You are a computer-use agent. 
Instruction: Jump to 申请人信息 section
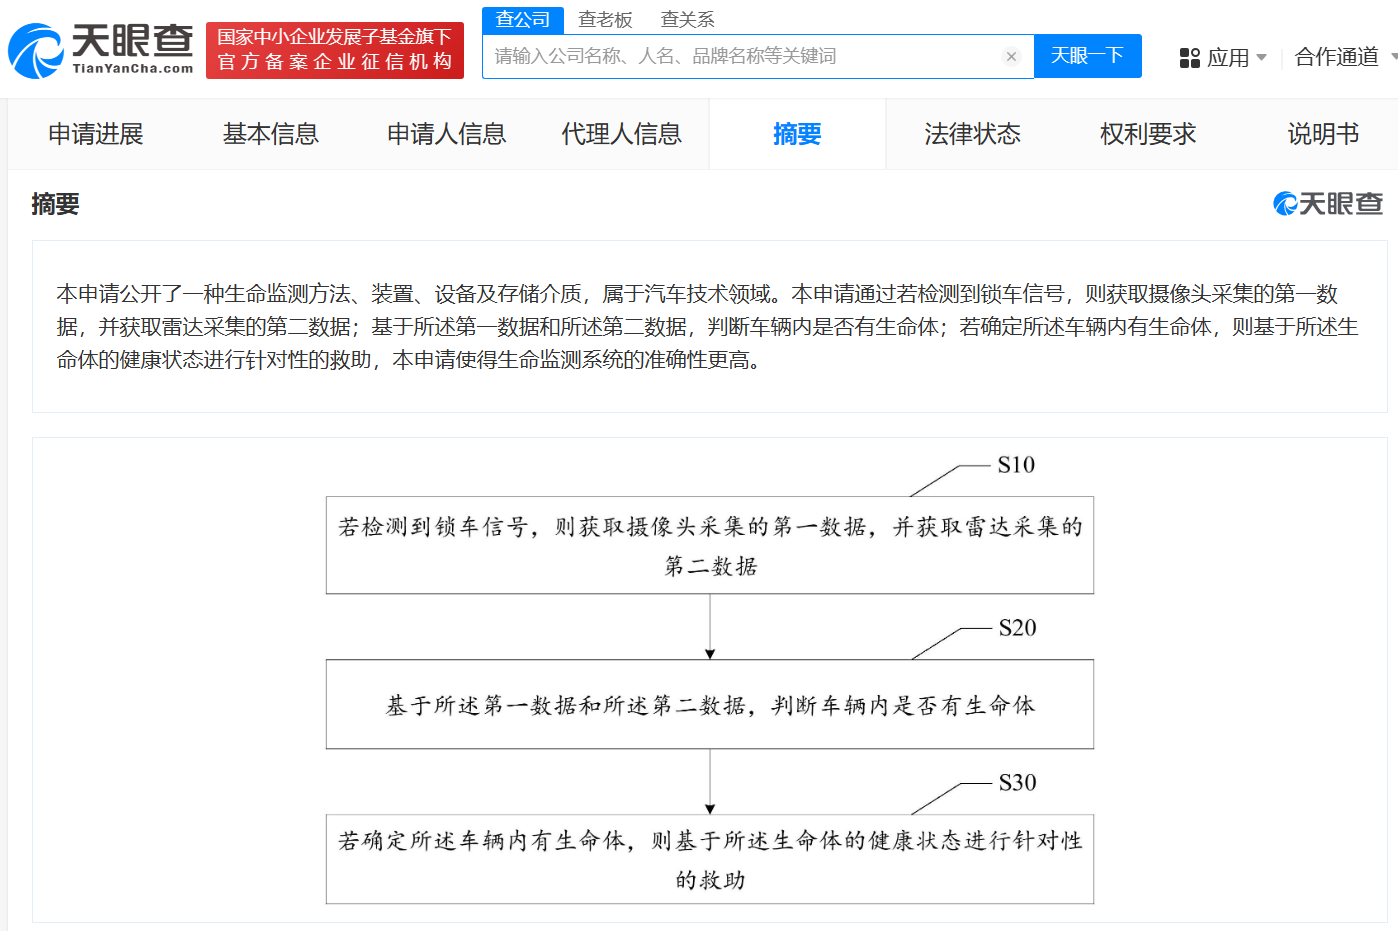click(446, 134)
